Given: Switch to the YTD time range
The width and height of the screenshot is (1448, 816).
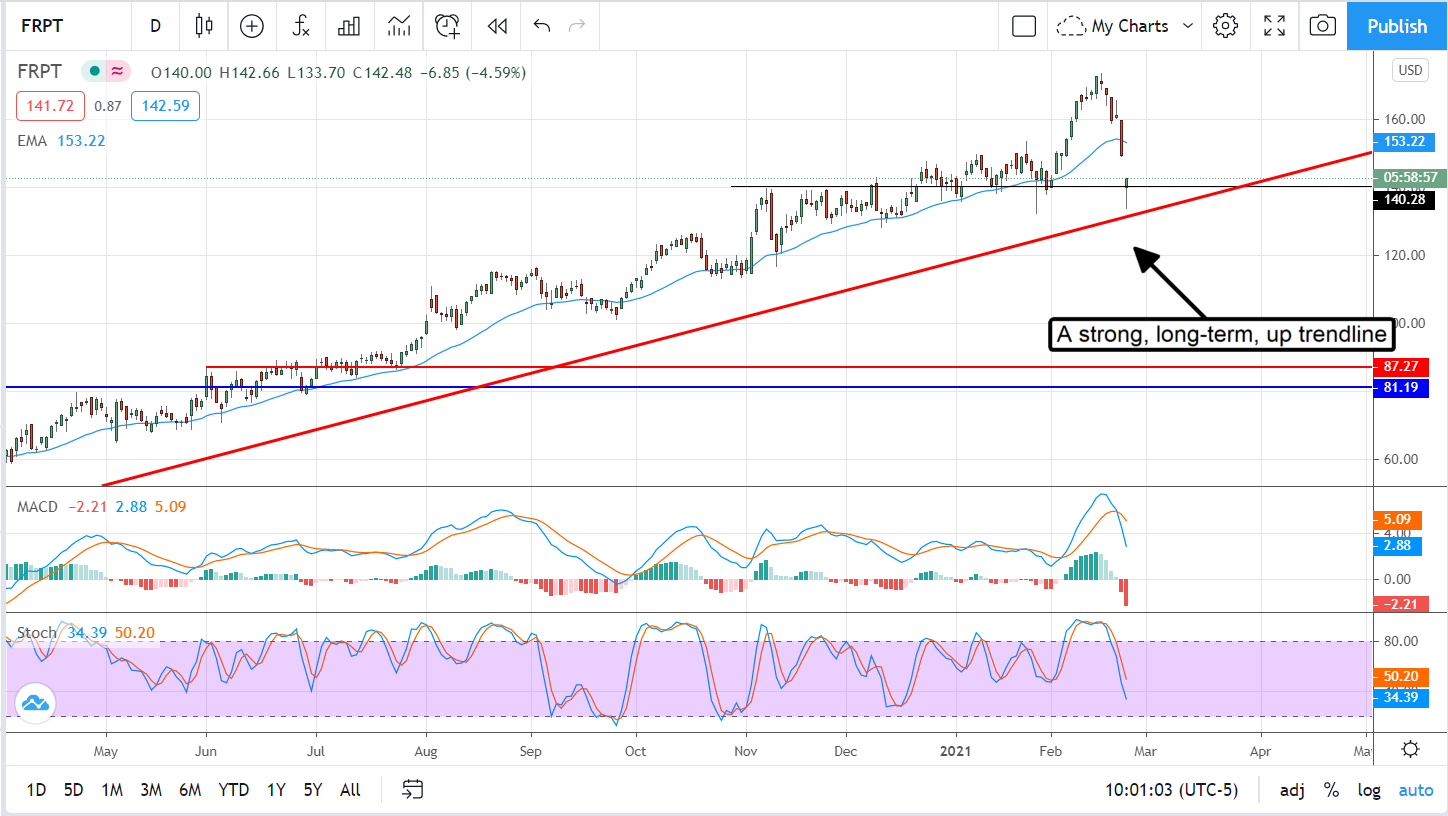Looking at the screenshot, I should tap(233, 790).
